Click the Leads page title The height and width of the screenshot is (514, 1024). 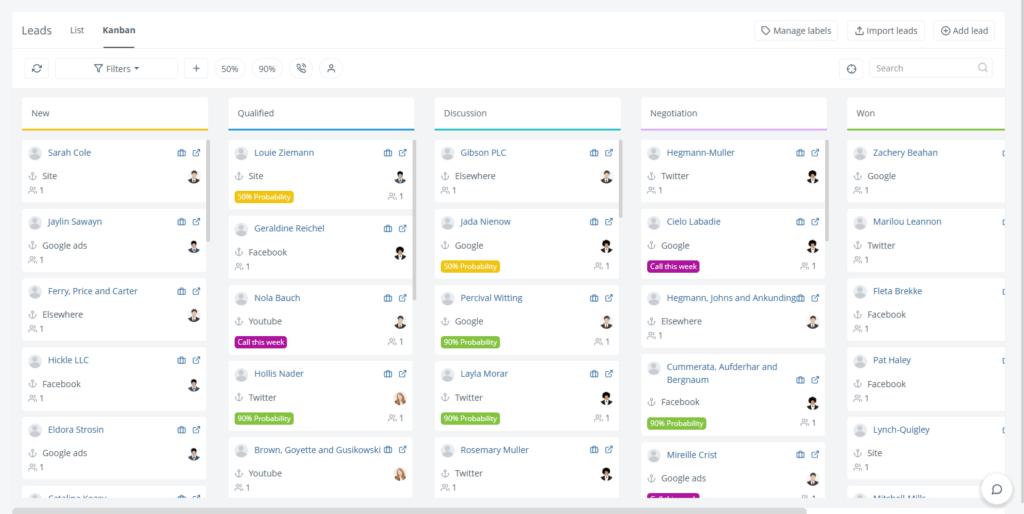click(x=37, y=31)
